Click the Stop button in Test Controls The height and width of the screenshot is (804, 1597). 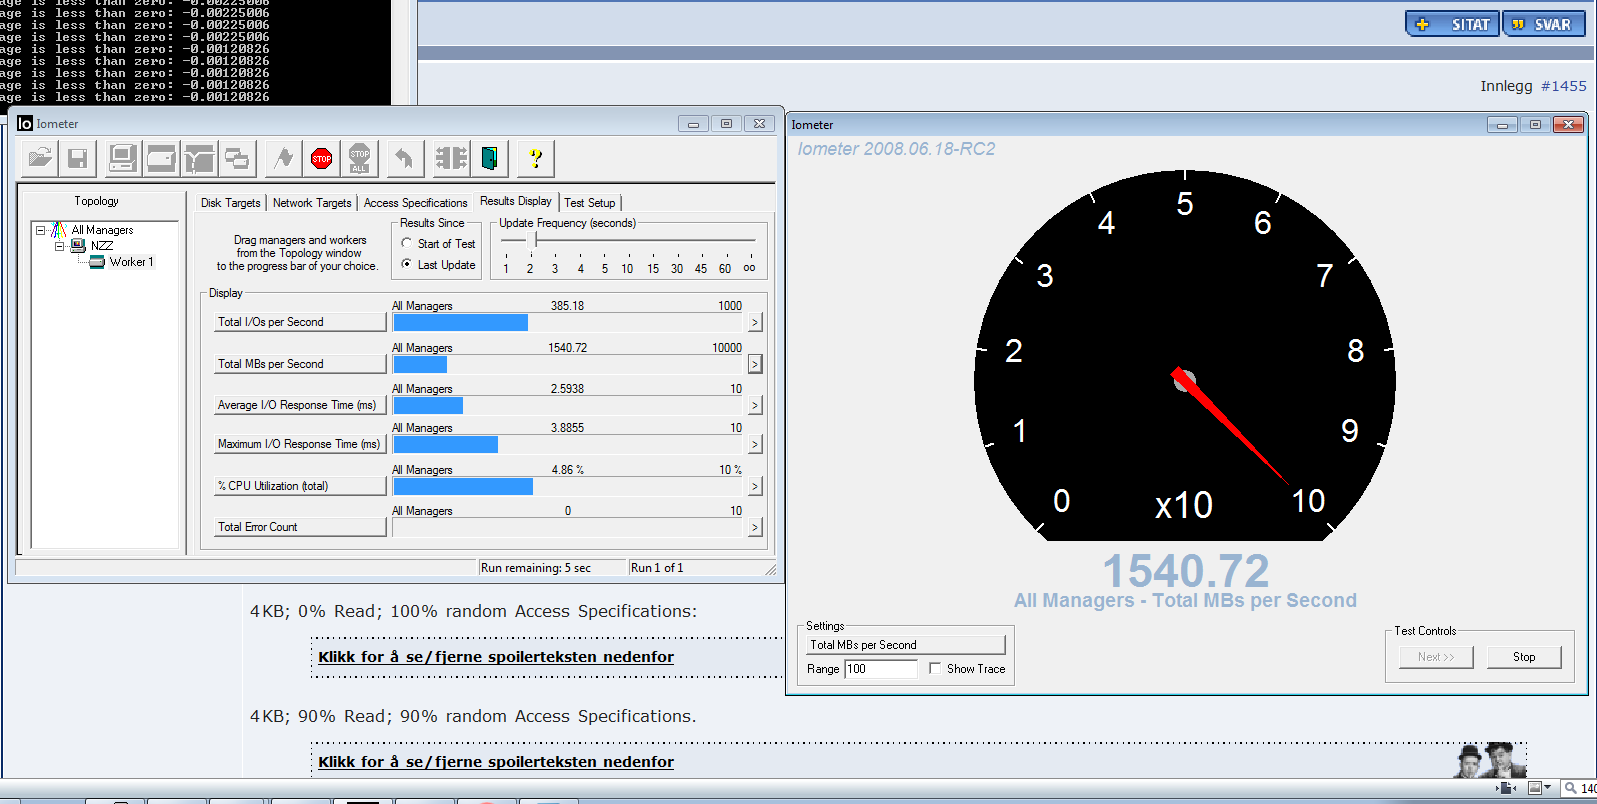click(1524, 657)
